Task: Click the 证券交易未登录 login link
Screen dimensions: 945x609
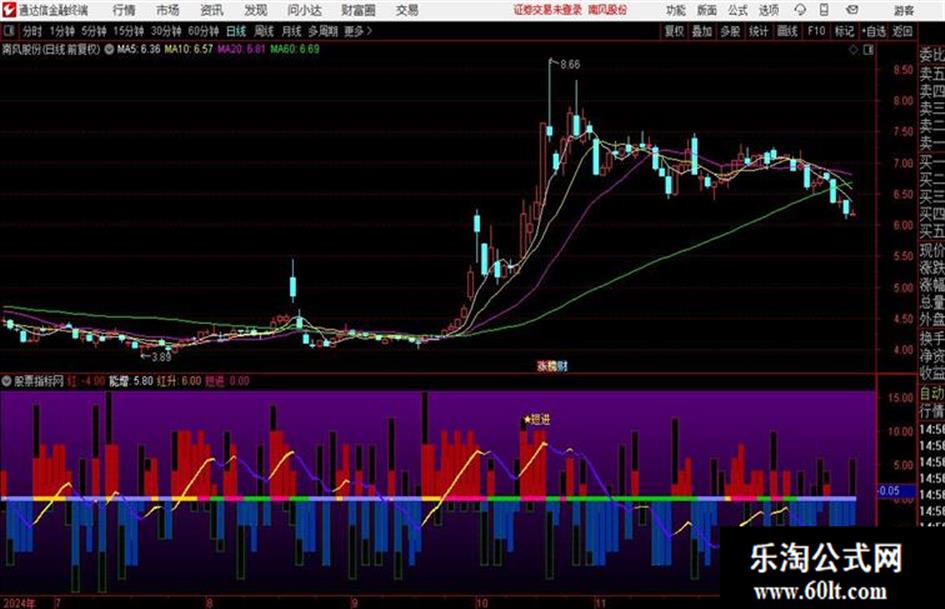Action: pos(548,10)
